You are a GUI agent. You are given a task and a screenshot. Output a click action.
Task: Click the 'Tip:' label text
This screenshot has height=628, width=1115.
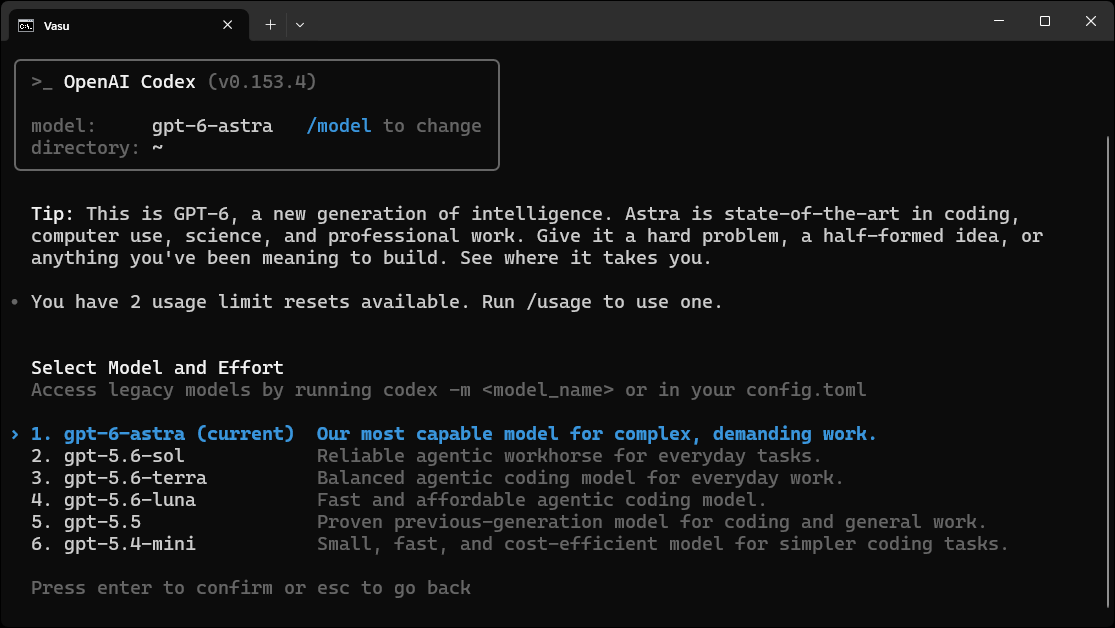pyautogui.click(x=53, y=214)
